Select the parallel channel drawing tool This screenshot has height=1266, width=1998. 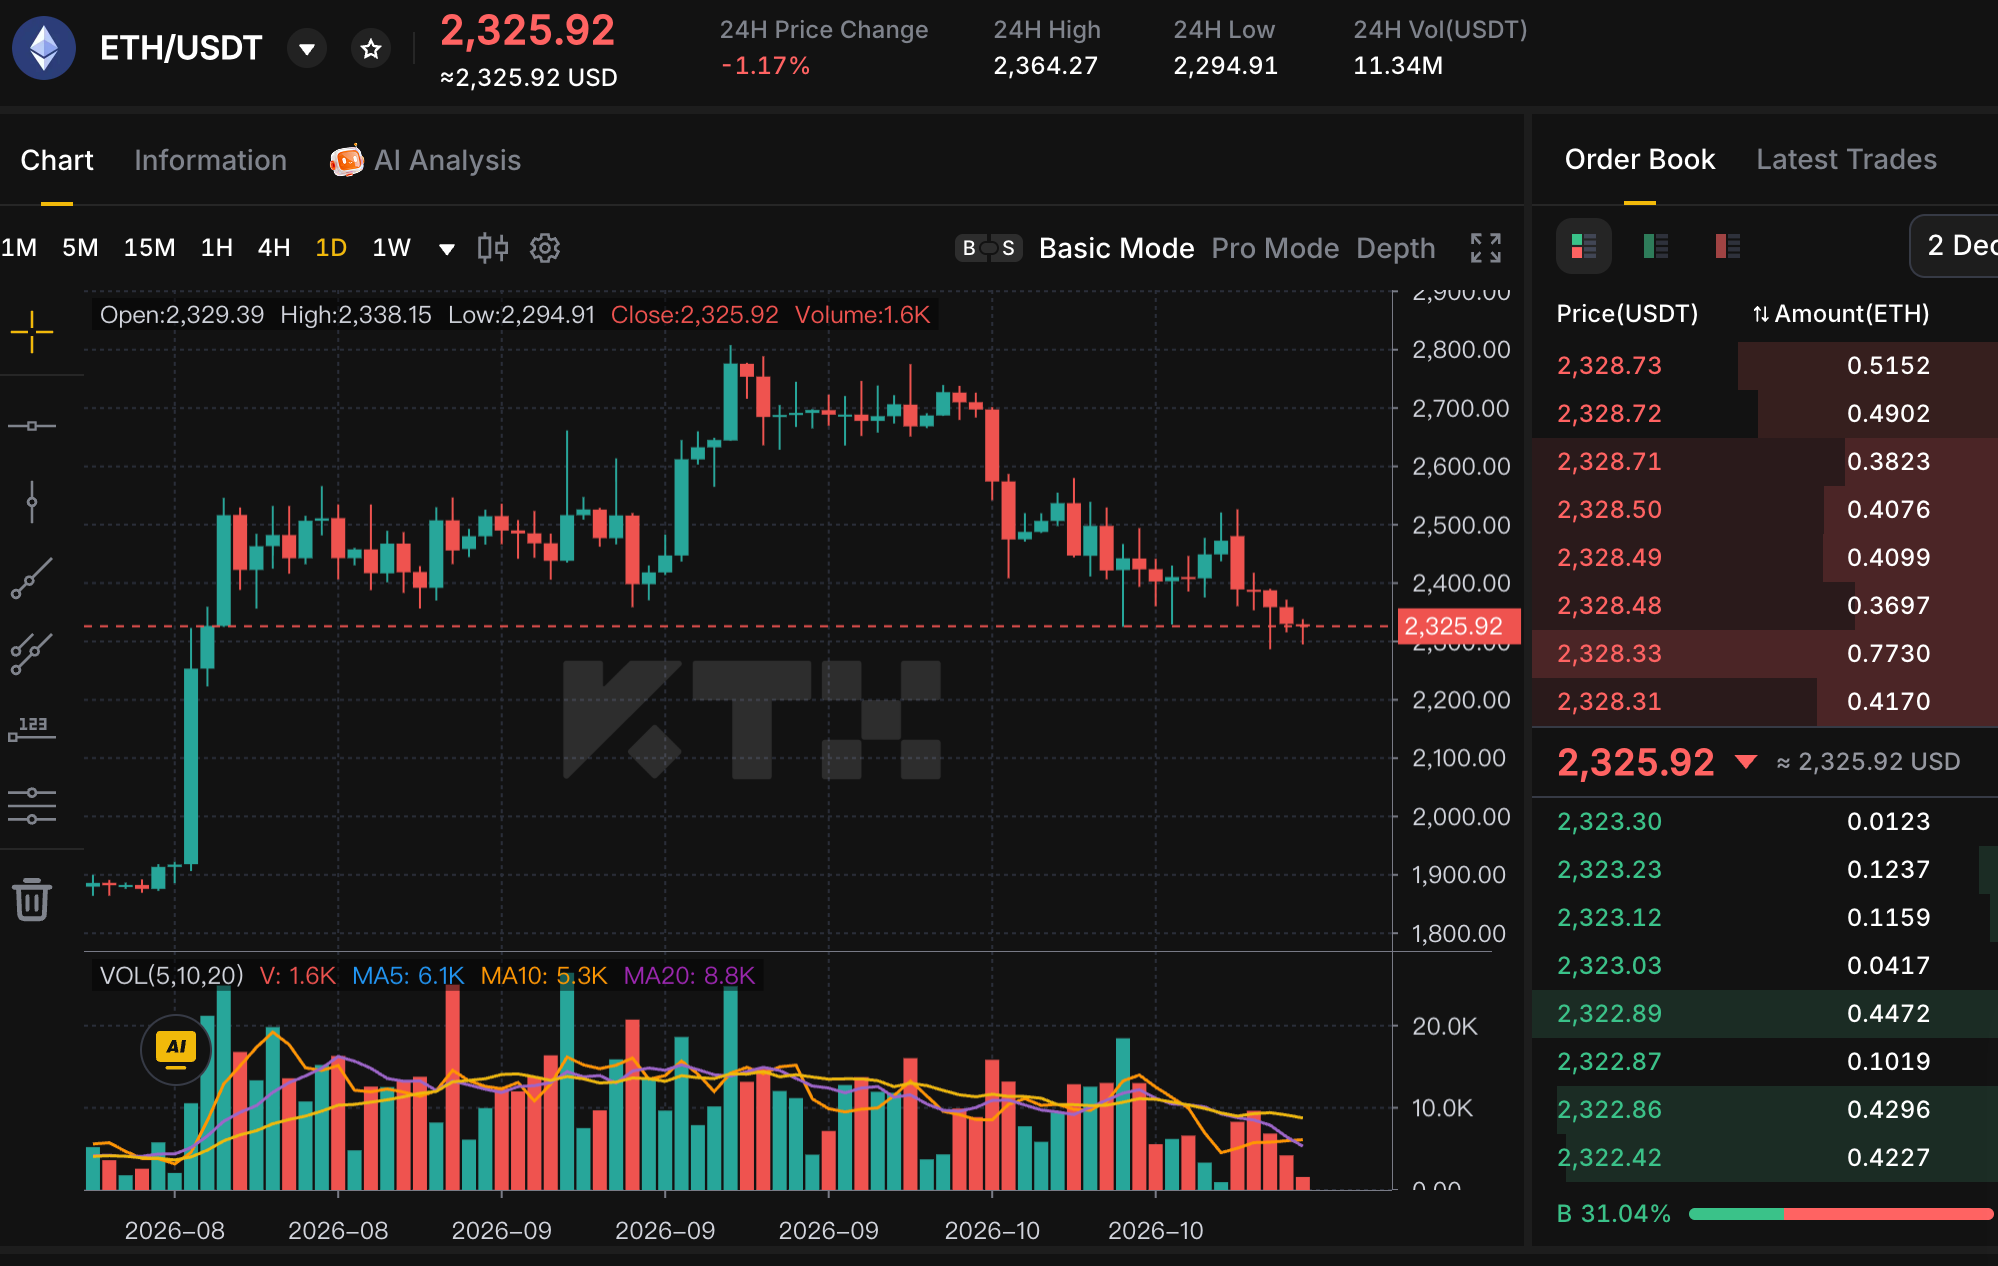point(32,654)
